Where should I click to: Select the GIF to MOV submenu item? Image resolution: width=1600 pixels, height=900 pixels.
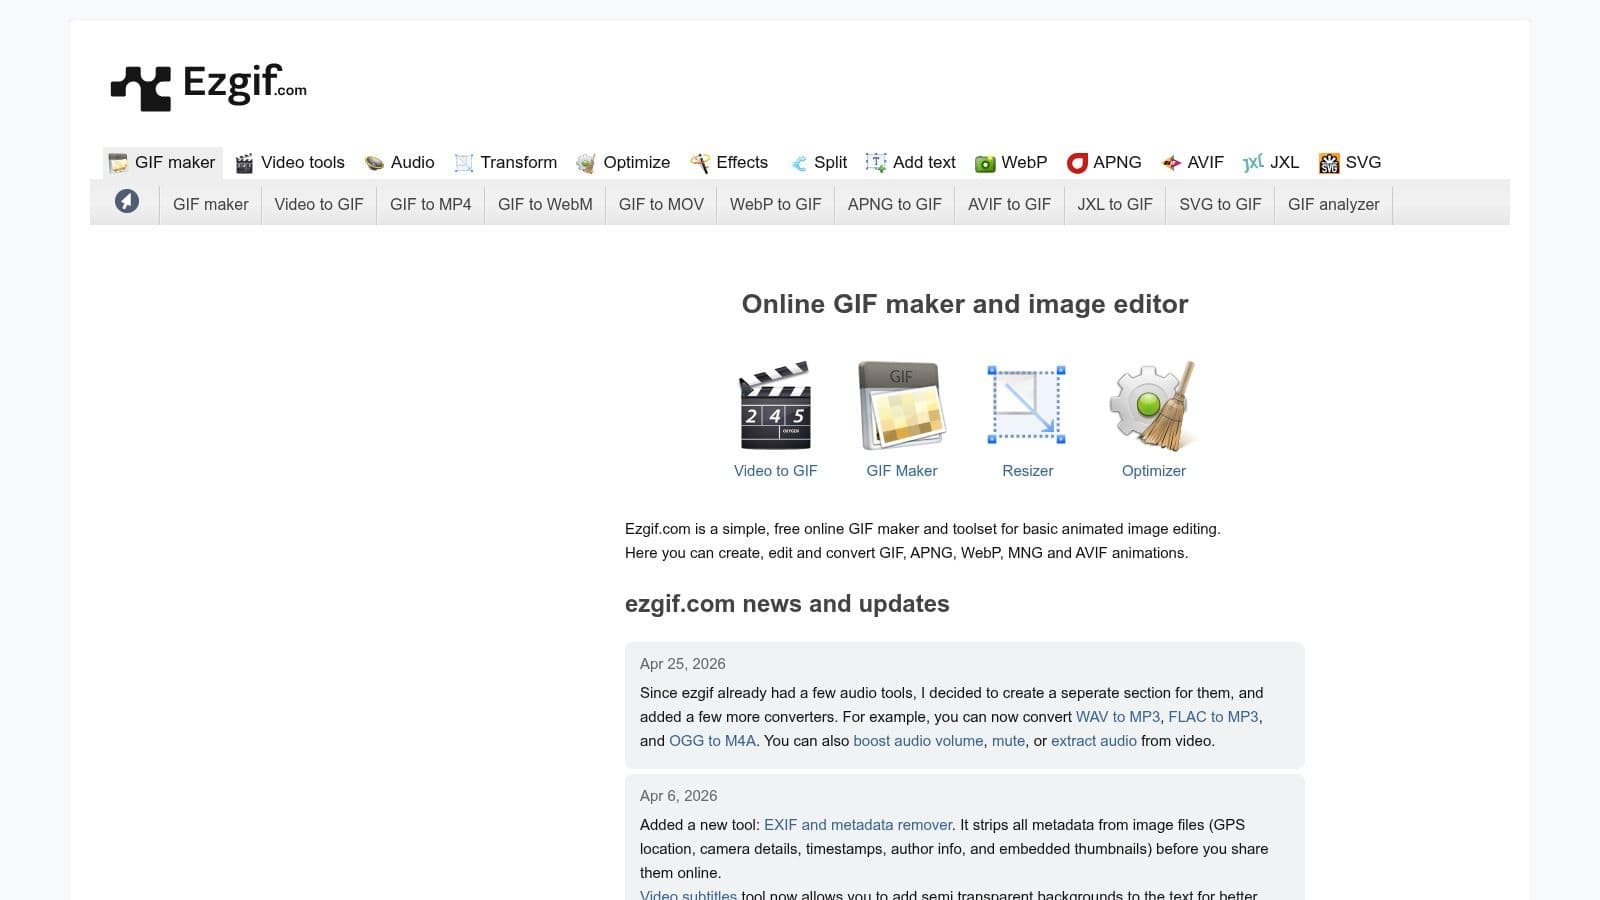661,204
